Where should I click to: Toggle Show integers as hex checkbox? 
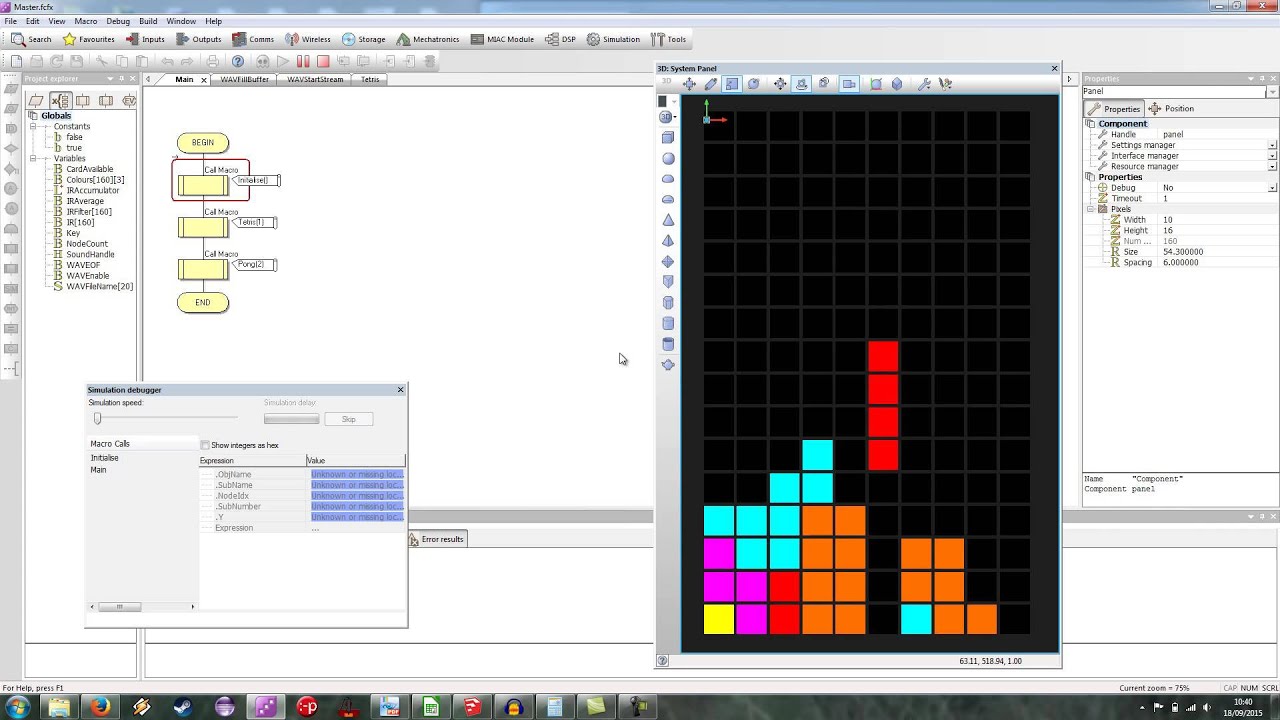point(205,445)
